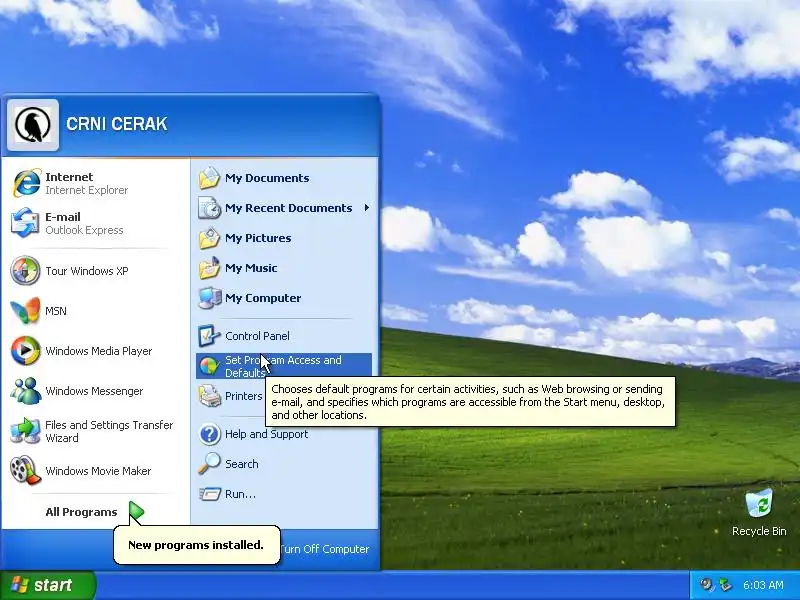800x600 pixels.
Task: Open My Documents folder icon
Action: (x=209, y=178)
